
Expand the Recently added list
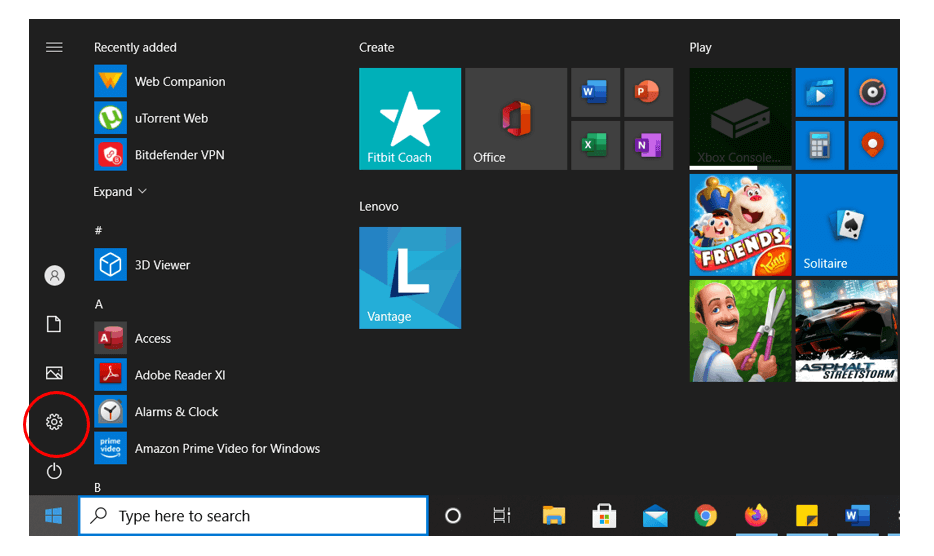(120, 192)
